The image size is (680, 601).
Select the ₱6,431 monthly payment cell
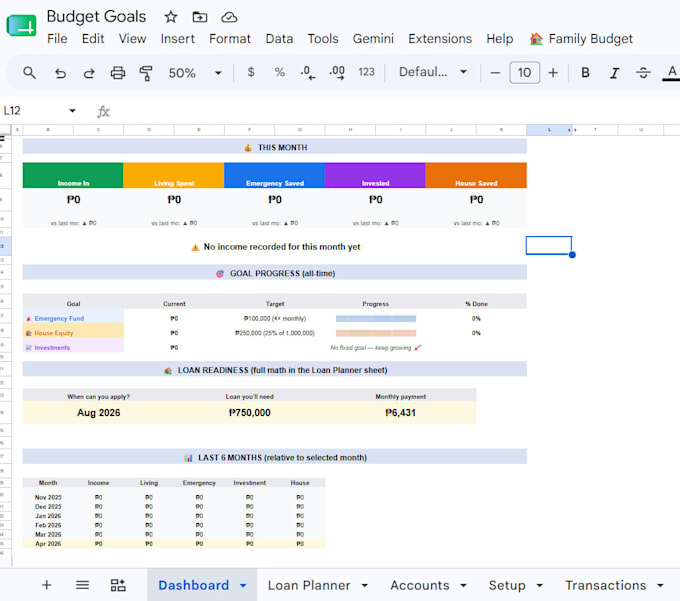(400, 413)
